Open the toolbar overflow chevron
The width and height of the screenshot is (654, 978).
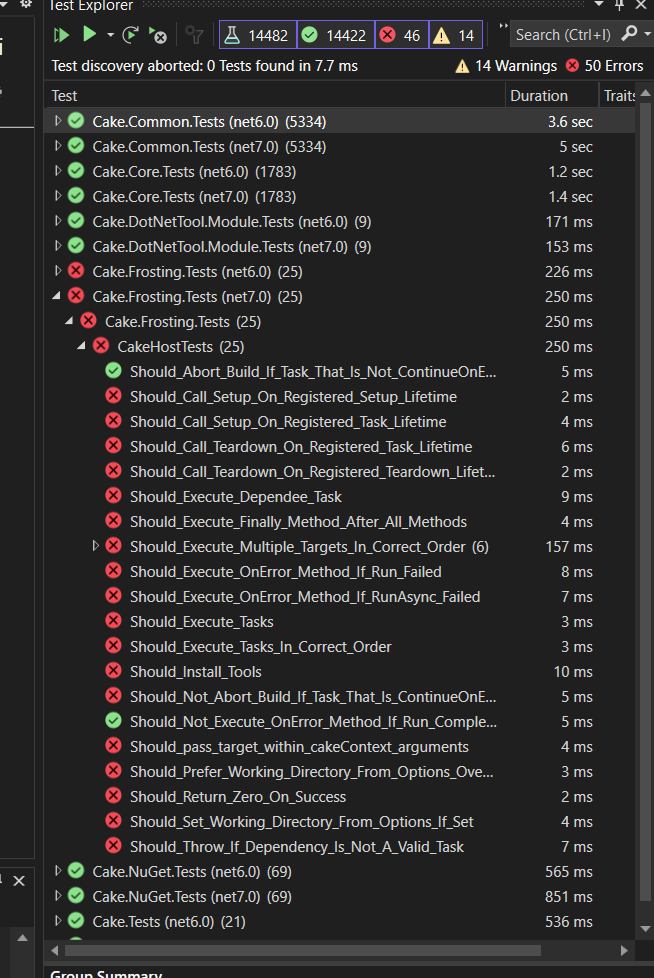point(503,27)
